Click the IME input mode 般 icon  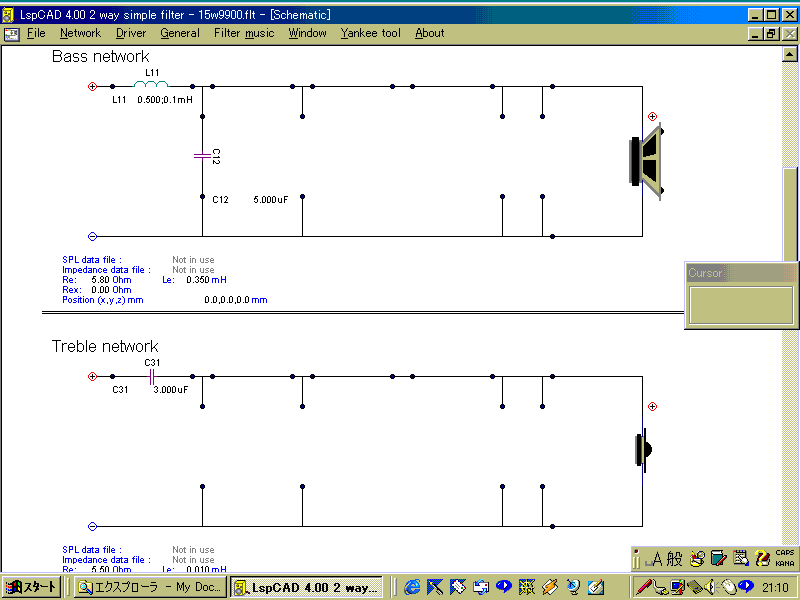pos(675,558)
